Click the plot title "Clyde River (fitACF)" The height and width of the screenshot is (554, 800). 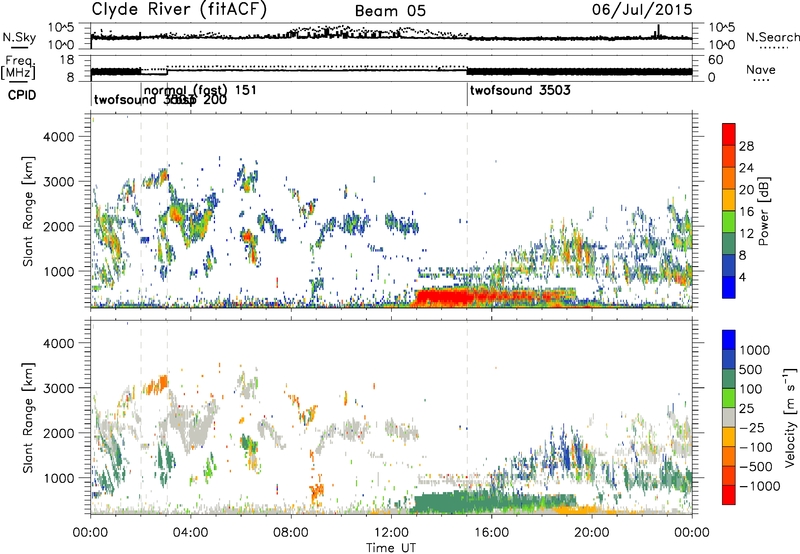click(179, 10)
